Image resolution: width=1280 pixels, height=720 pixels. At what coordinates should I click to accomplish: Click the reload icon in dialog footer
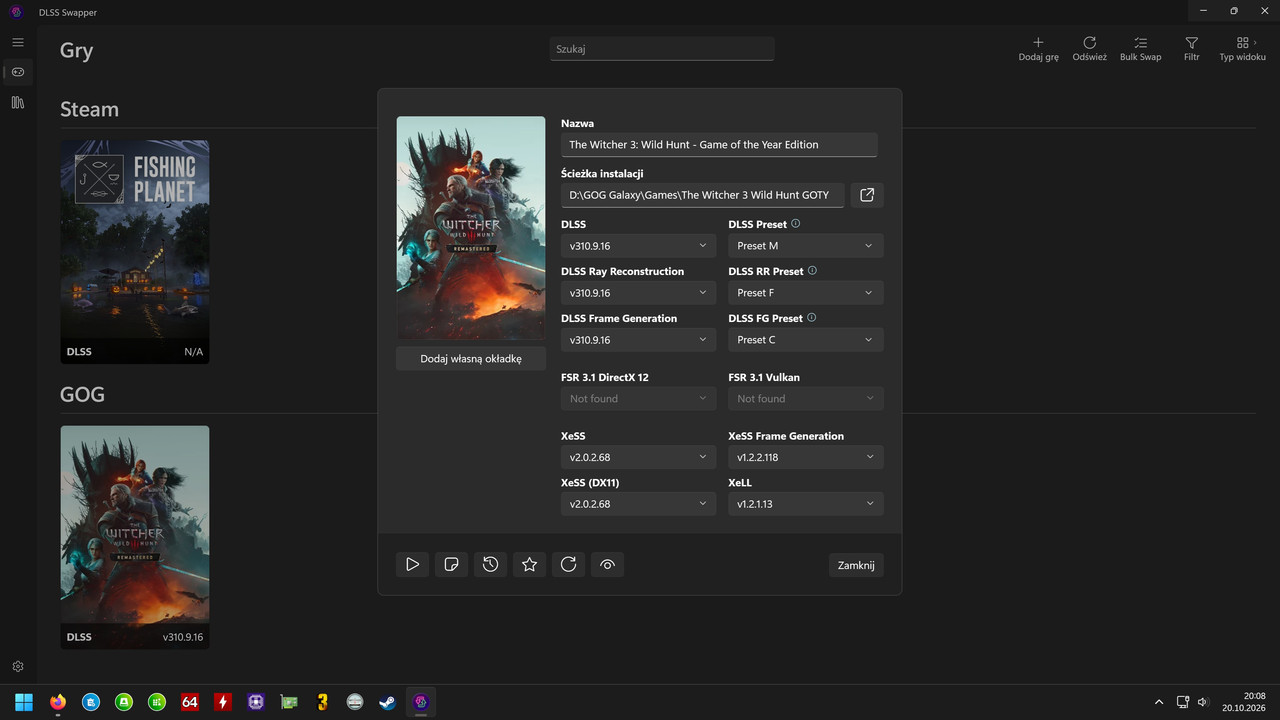pyautogui.click(x=568, y=565)
